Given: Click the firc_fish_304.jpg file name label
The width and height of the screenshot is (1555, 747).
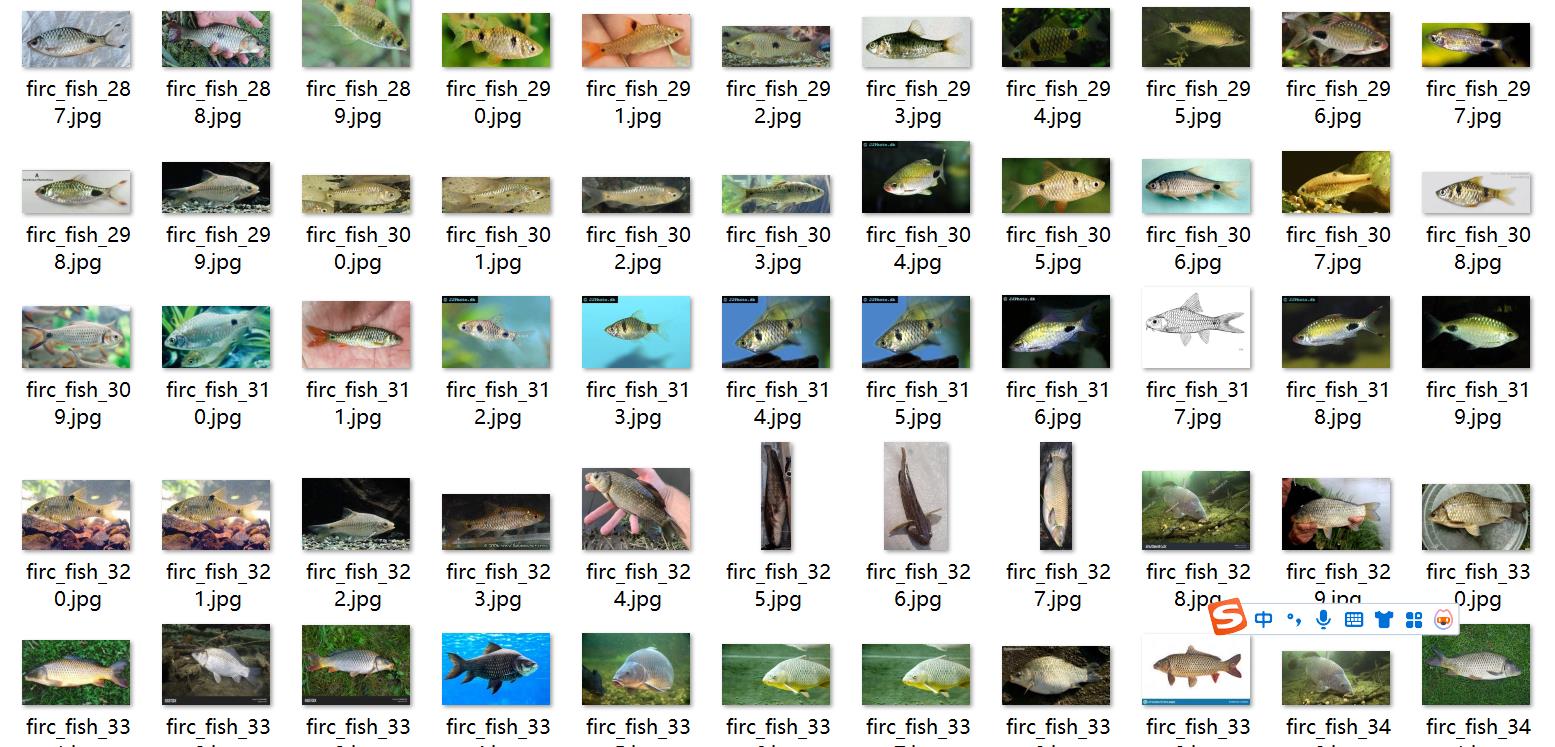Looking at the screenshot, I should (x=918, y=249).
